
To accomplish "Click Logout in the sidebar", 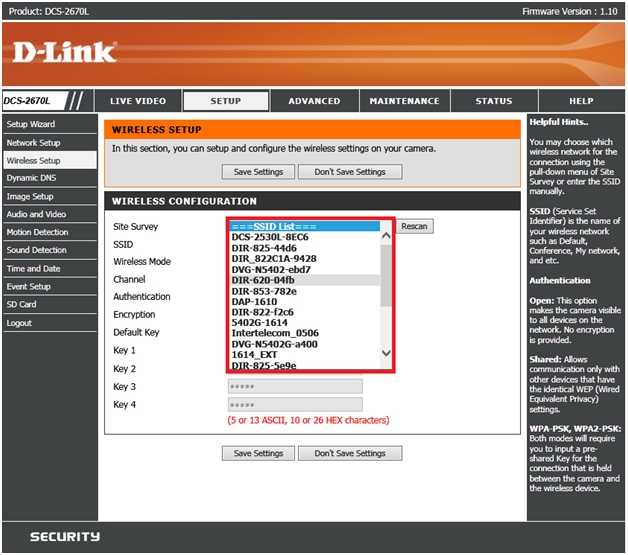I will 19,323.
